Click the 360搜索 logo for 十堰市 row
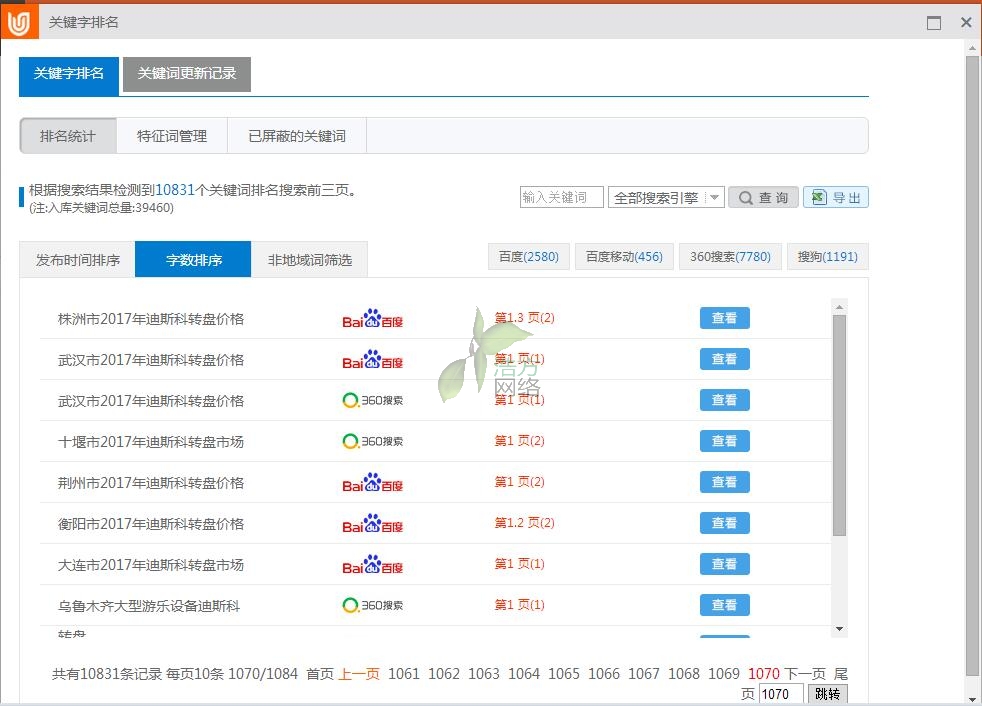Viewport: 982px width, 706px height. 372,441
